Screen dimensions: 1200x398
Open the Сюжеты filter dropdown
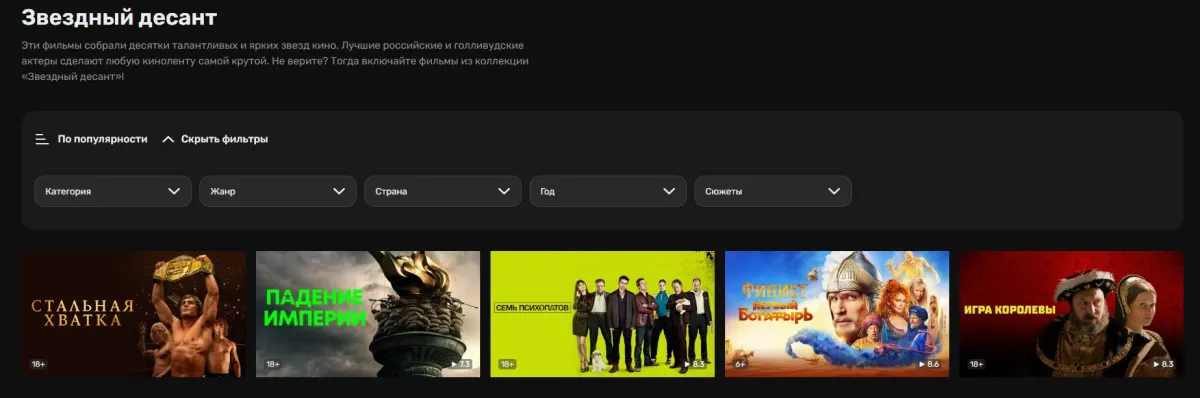[x=773, y=191]
